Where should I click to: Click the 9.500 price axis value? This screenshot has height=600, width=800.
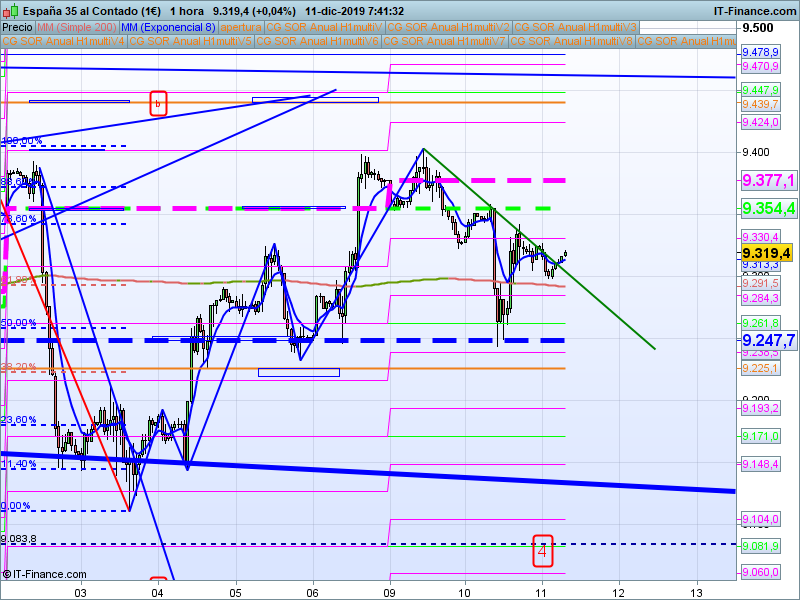(x=758, y=28)
